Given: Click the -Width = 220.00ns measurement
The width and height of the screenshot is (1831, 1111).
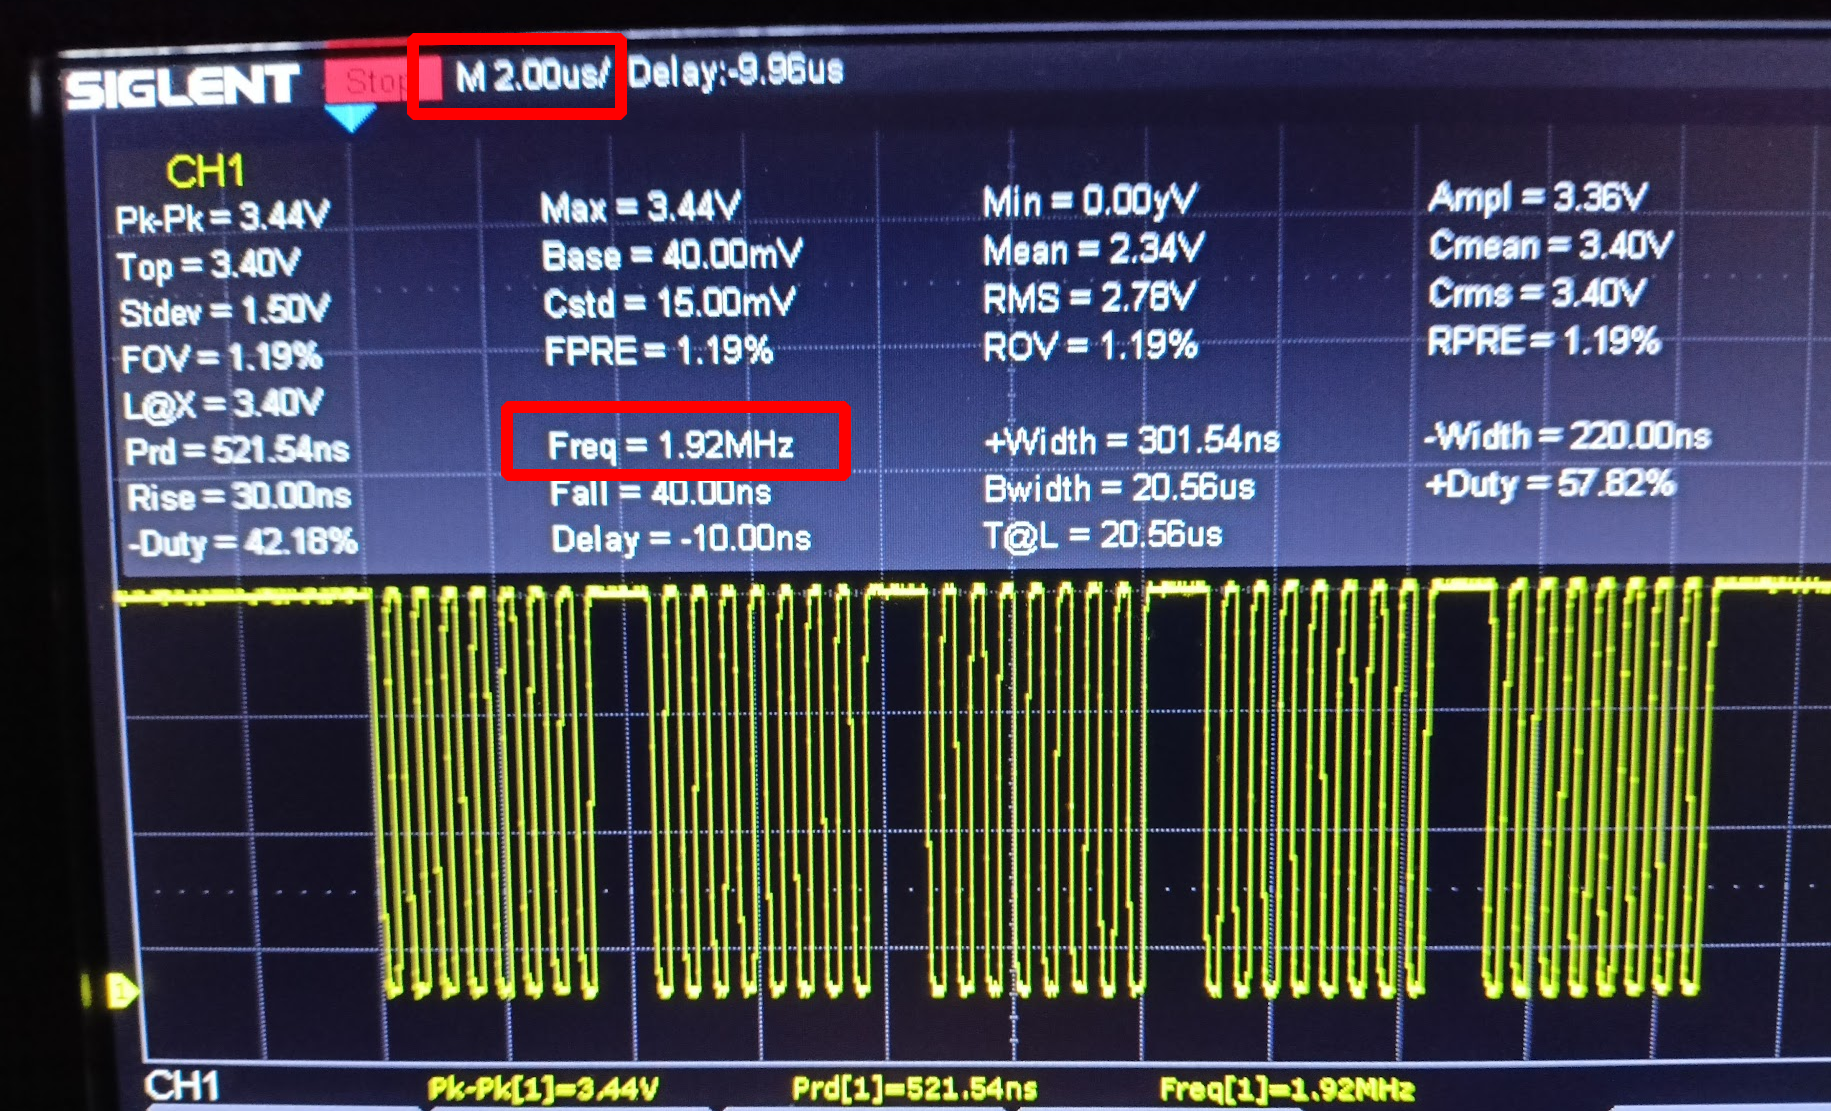Looking at the screenshot, I should coord(1567,437).
